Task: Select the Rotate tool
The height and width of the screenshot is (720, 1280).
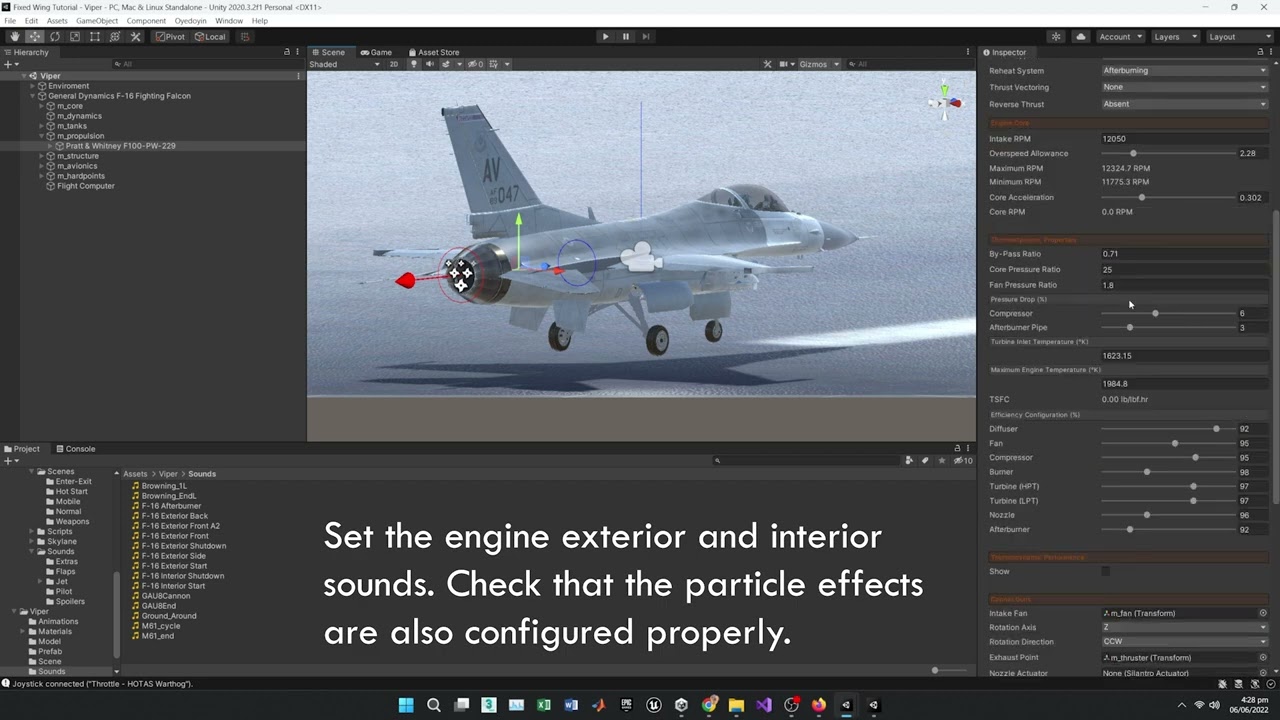Action: coord(54,37)
